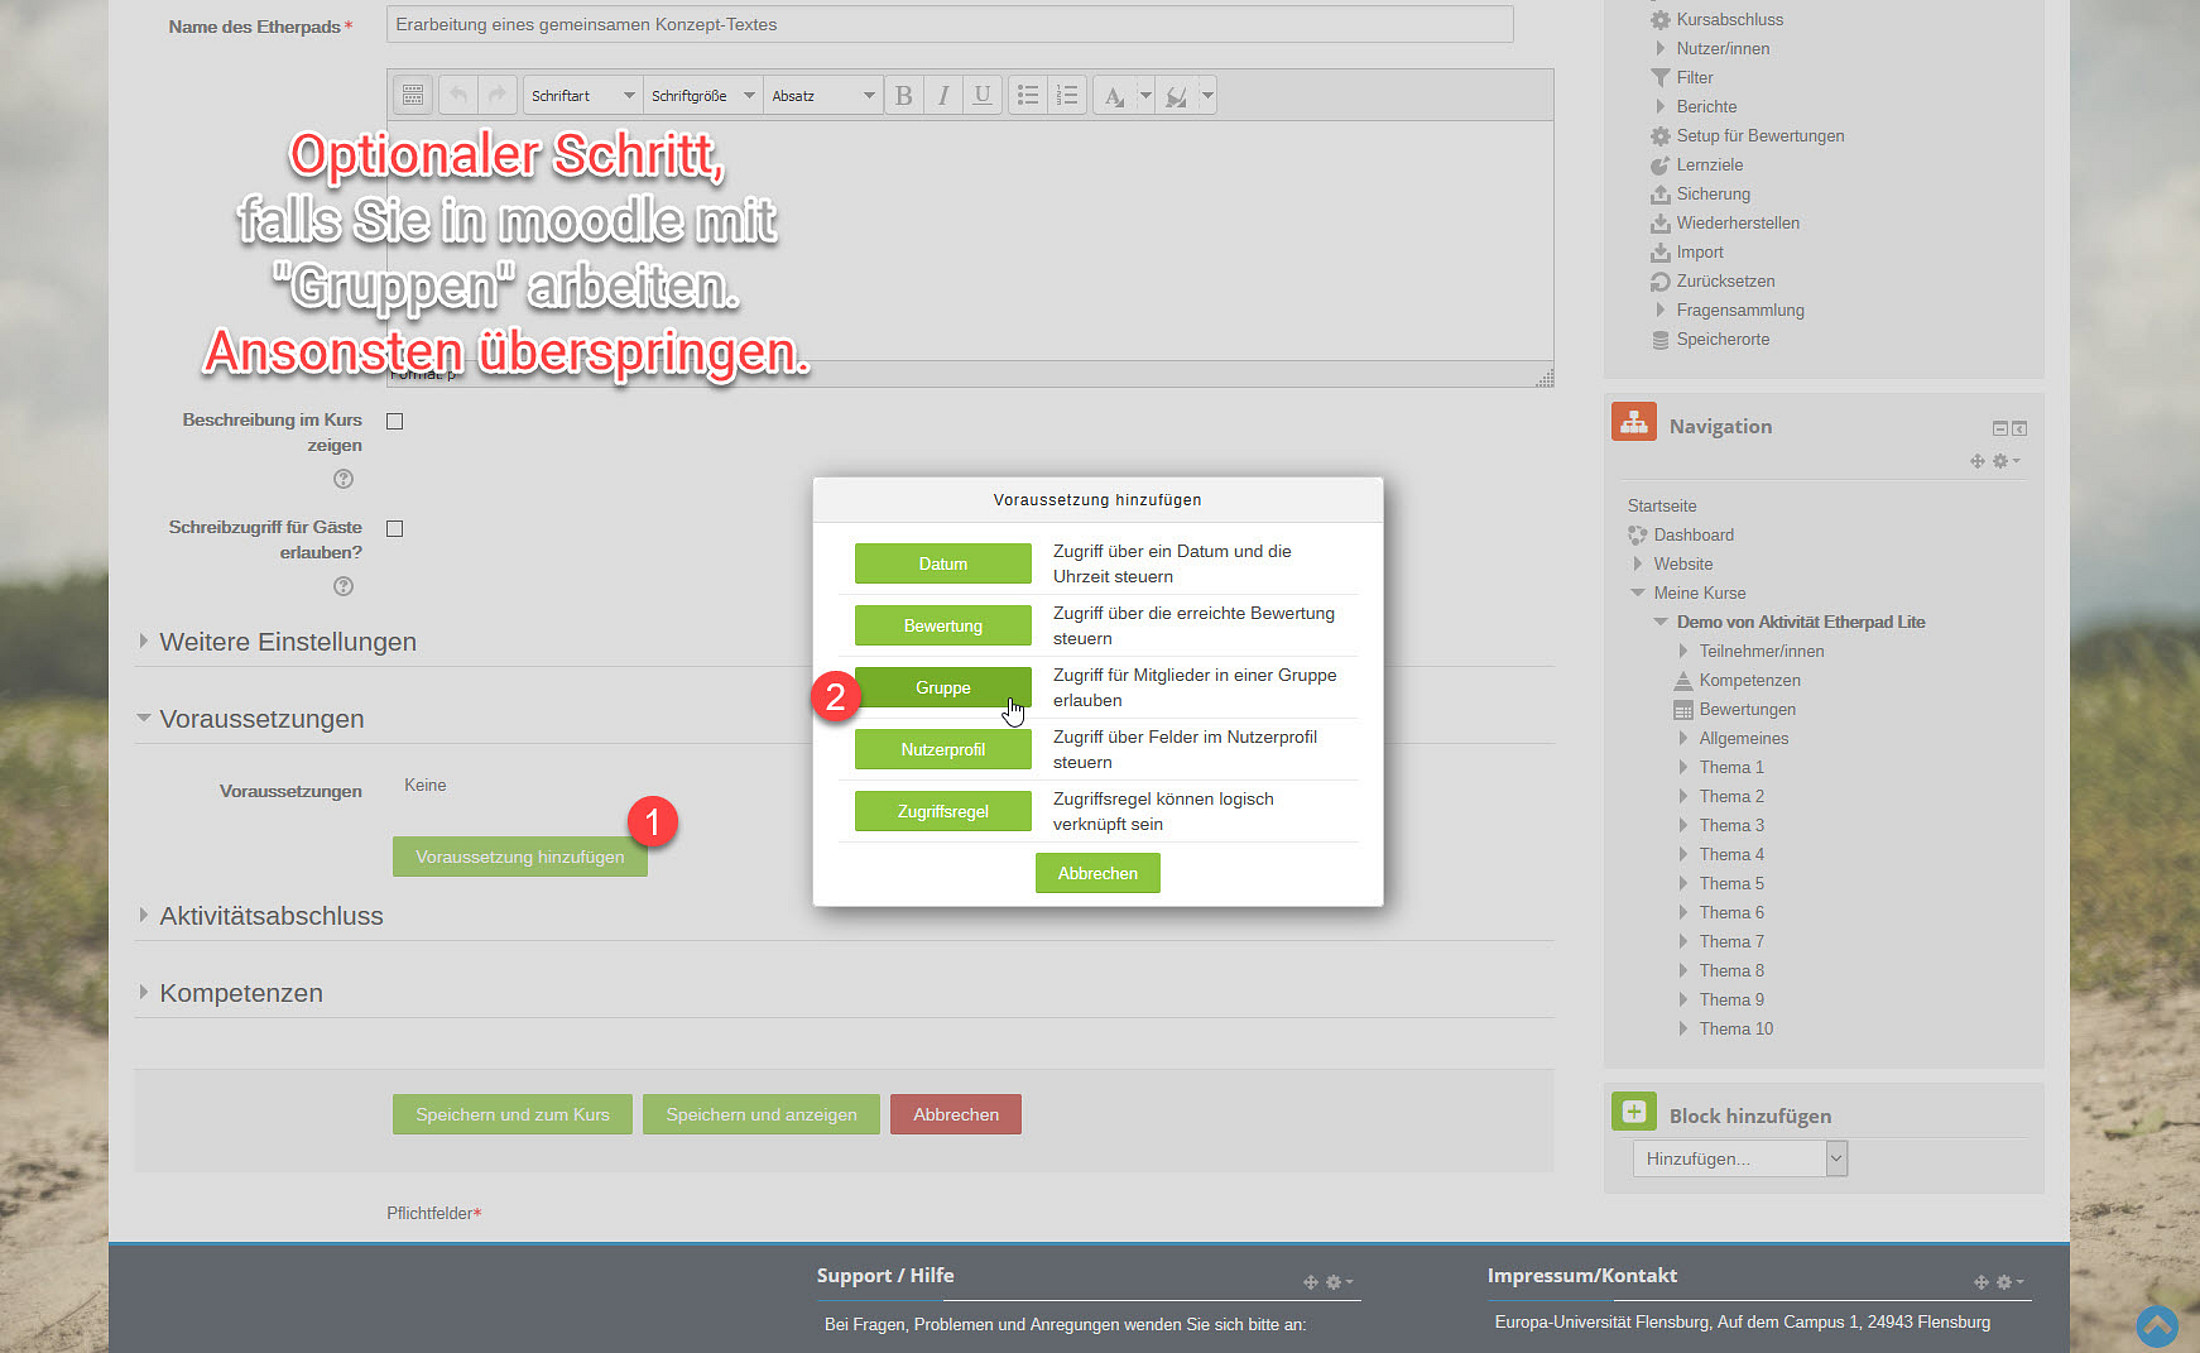
Task: Open Sicherung in the settings menu
Action: tap(1712, 194)
